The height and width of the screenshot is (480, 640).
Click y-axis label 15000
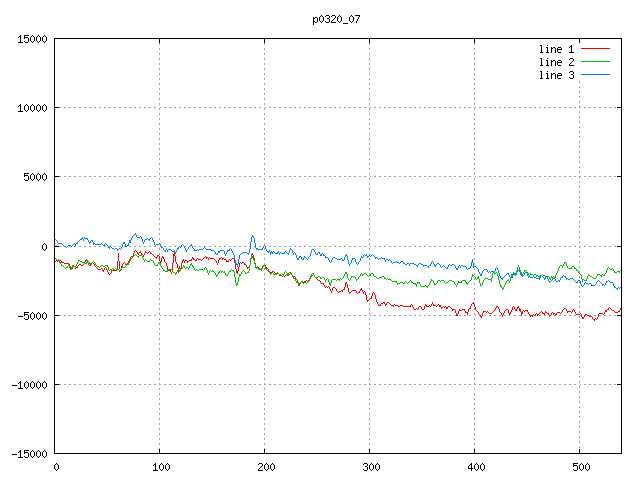coord(32,39)
